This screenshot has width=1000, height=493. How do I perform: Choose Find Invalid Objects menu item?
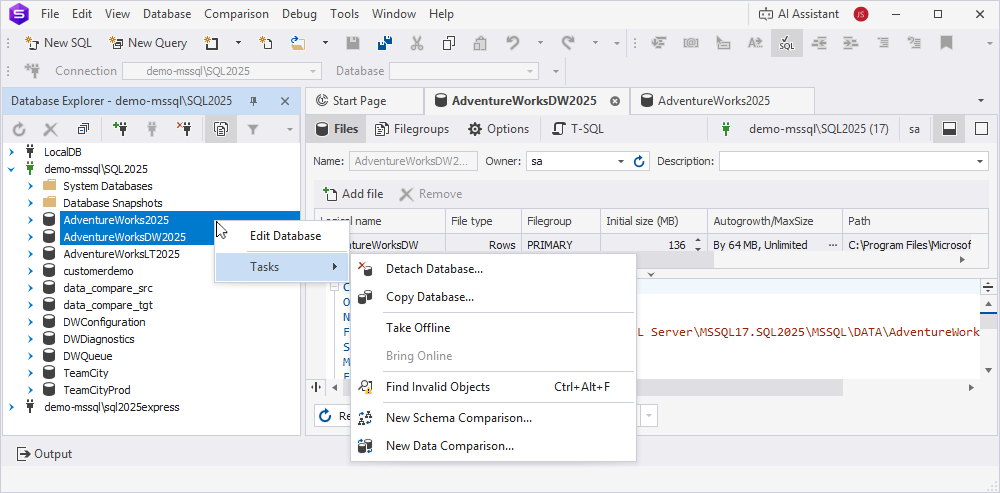494,387
